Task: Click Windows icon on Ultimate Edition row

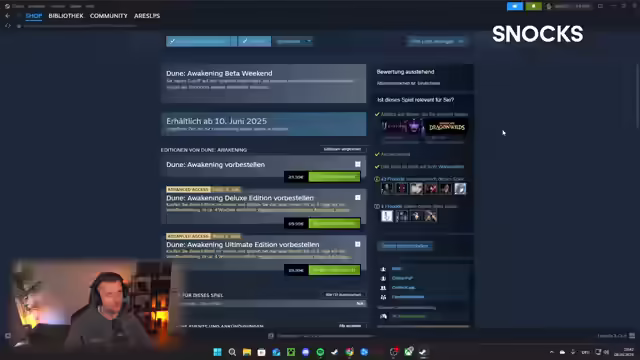Action: pyautogui.click(x=358, y=244)
